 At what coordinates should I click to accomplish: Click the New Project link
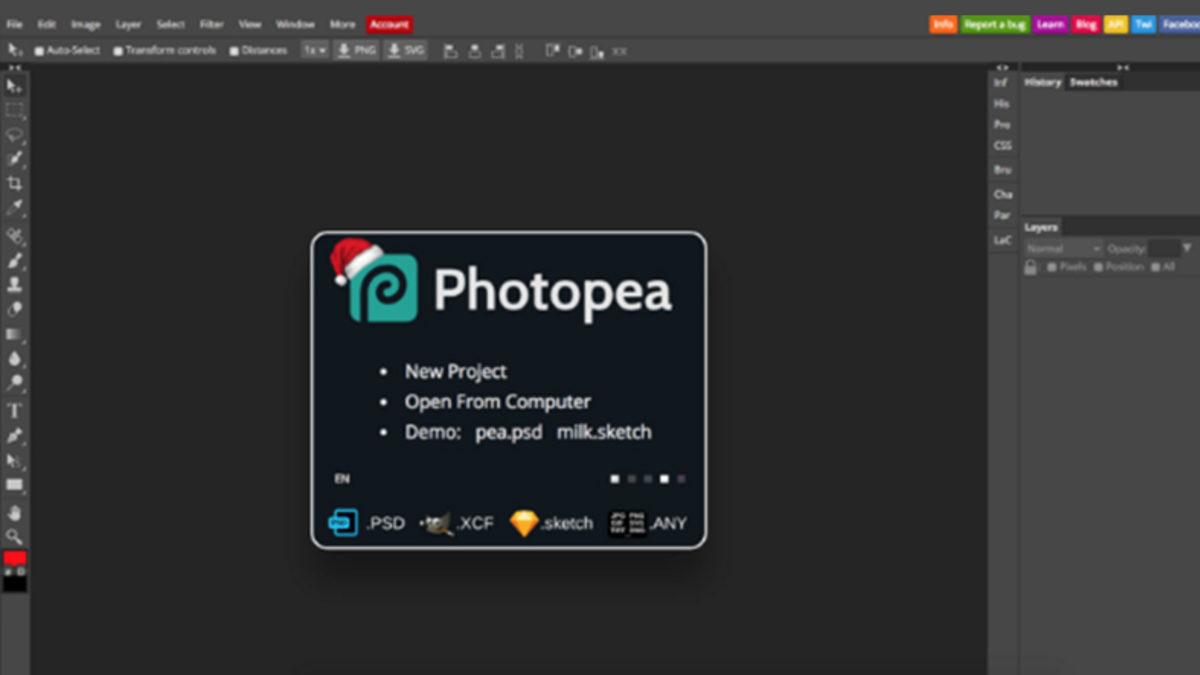tap(454, 371)
